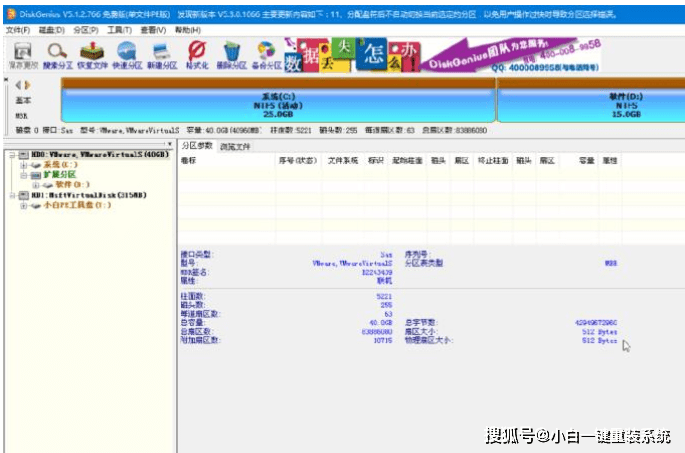The height and width of the screenshot is (453, 685).
Task: Open the 硬盘(D) menu
Action: pyautogui.click(x=52, y=30)
